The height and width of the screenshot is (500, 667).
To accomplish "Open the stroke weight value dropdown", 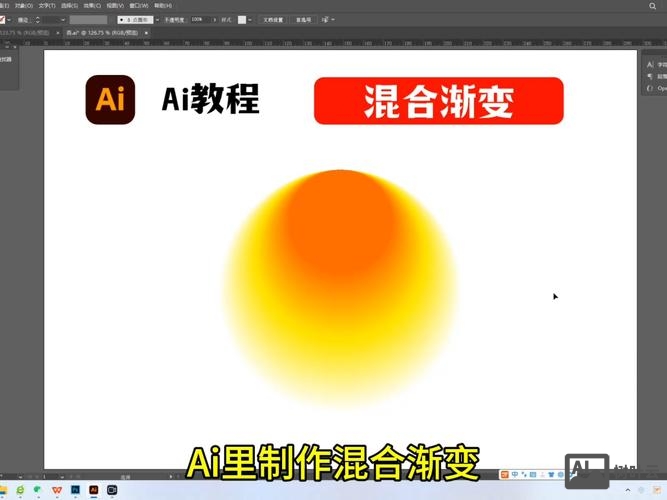I will [63, 20].
